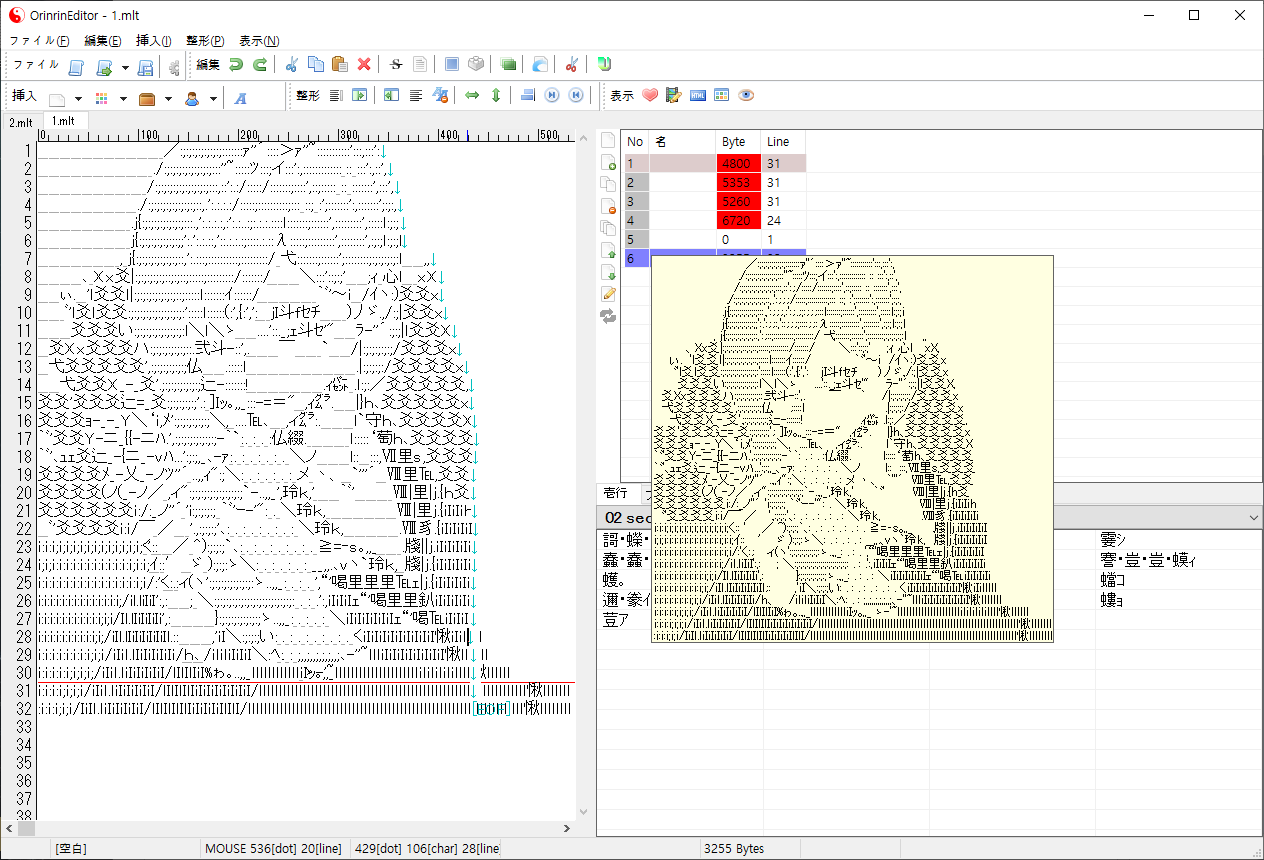The height and width of the screenshot is (860, 1264).
Task: Switch to the 2.mlt tab
Action: coord(20,122)
